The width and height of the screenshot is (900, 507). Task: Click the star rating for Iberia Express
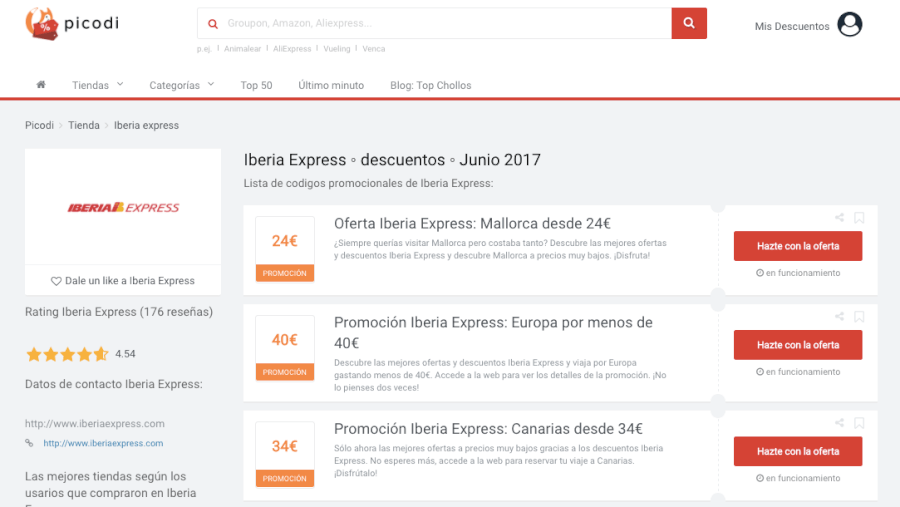67,354
